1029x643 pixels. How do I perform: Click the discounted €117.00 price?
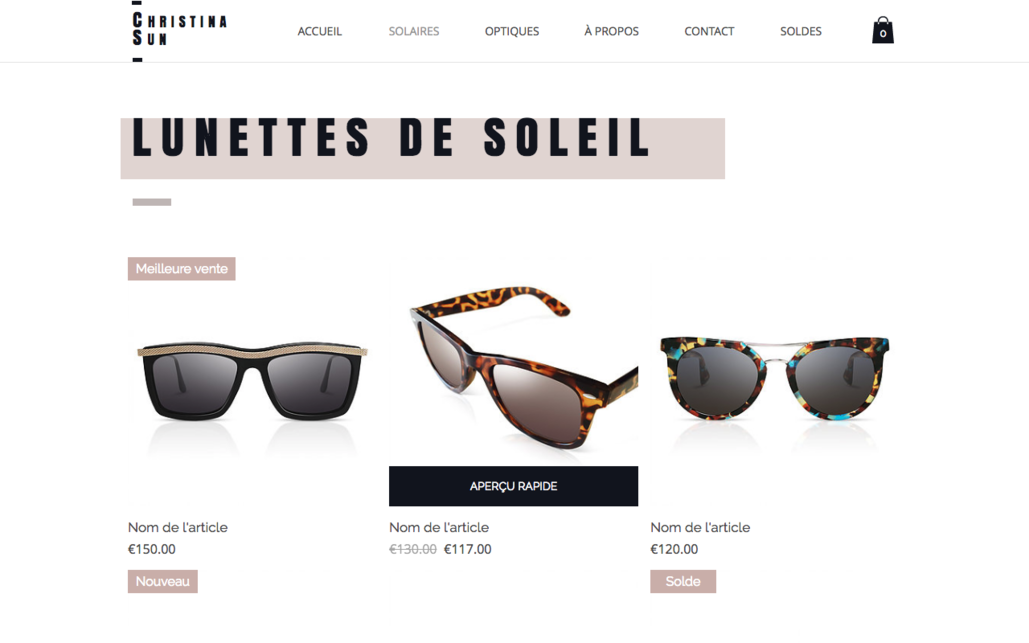tap(468, 549)
